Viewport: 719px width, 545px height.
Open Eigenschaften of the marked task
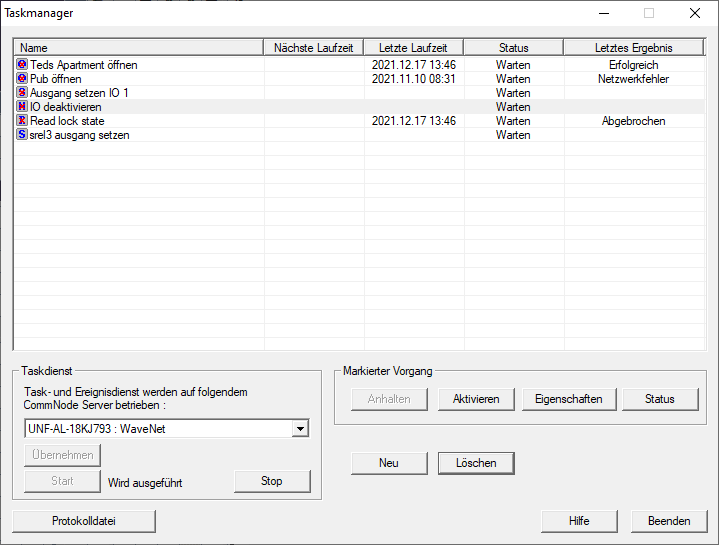[568, 399]
